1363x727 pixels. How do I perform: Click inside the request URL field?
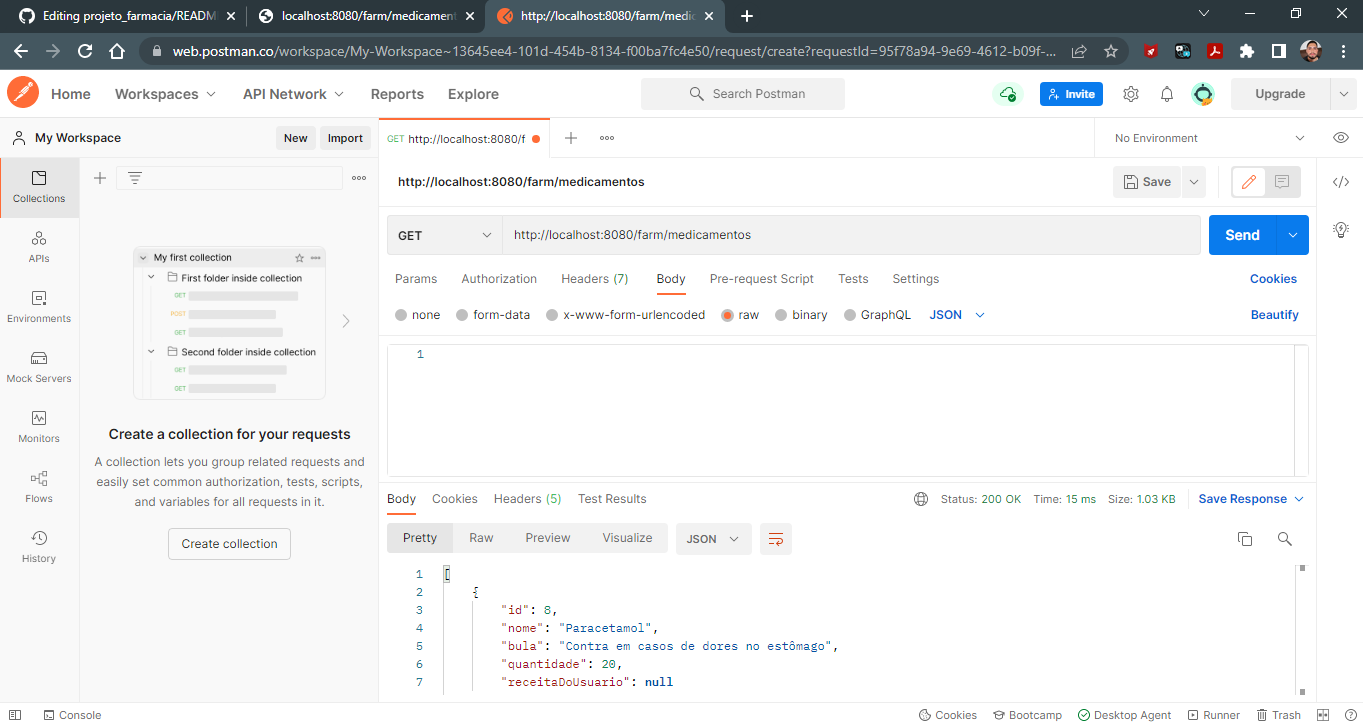click(850, 234)
